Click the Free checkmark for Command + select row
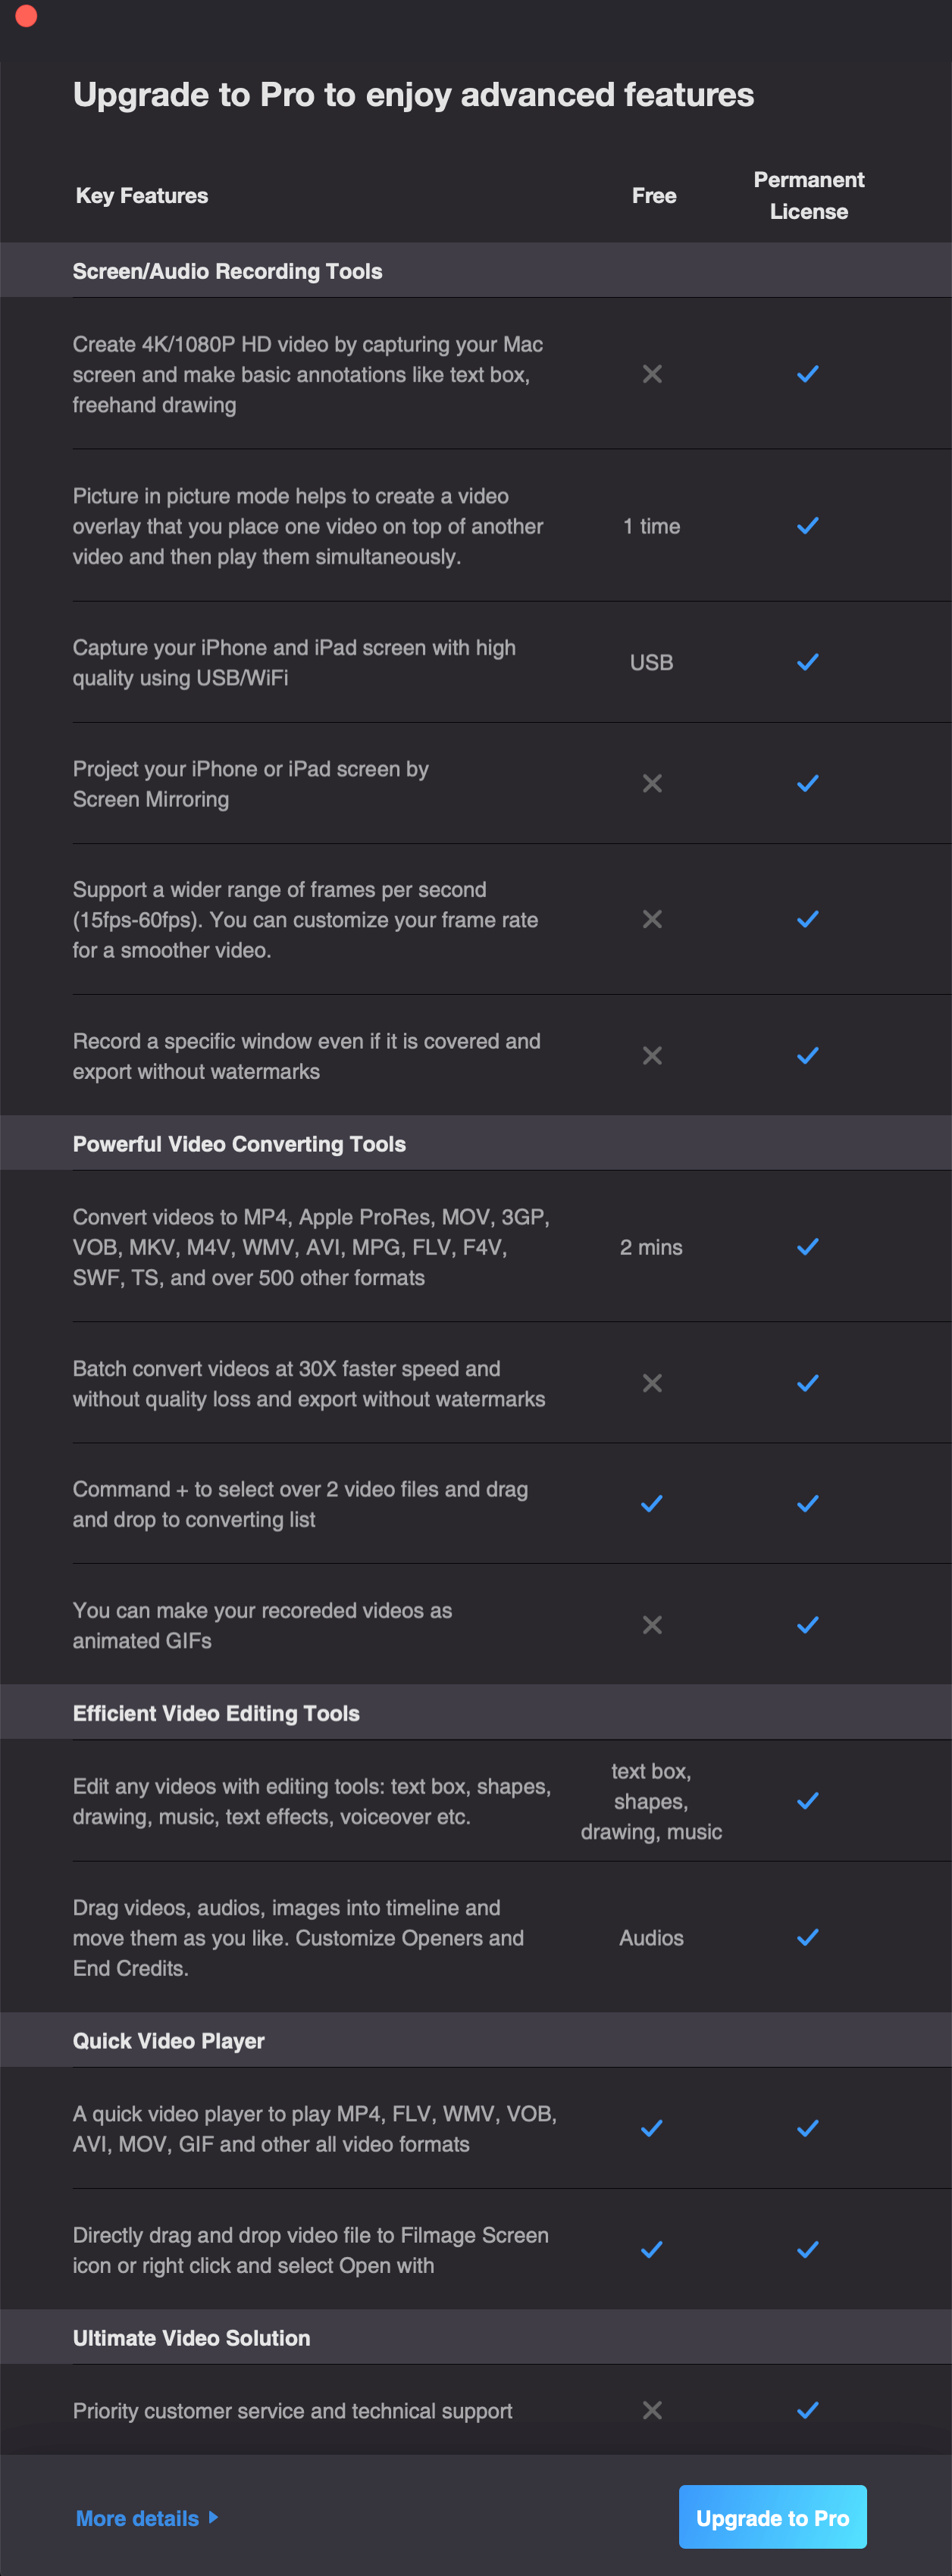952x2576 pixels. (x=652, y=1504)
